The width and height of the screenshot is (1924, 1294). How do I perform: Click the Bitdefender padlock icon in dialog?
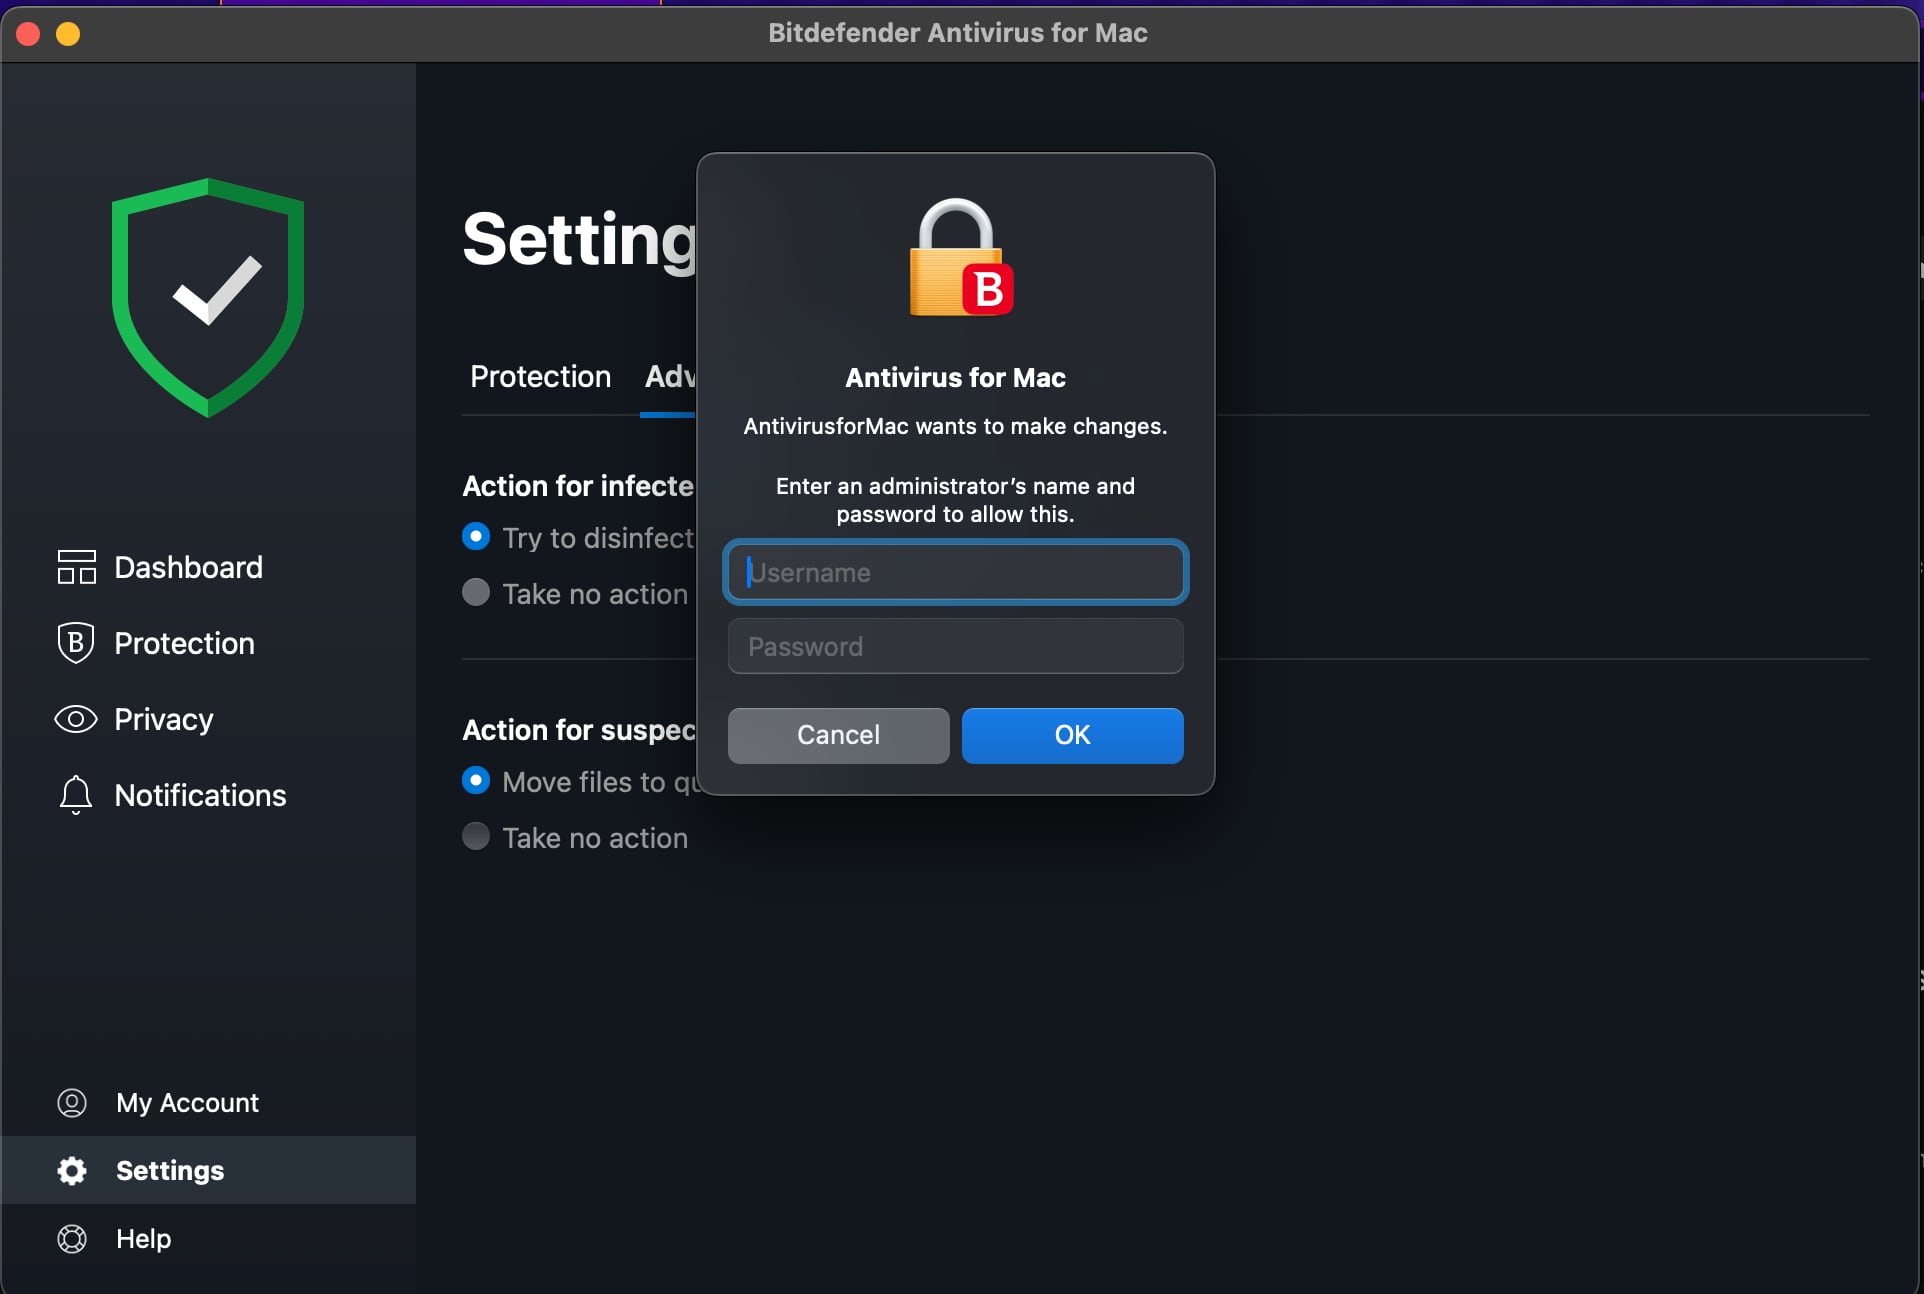(960, 259)
